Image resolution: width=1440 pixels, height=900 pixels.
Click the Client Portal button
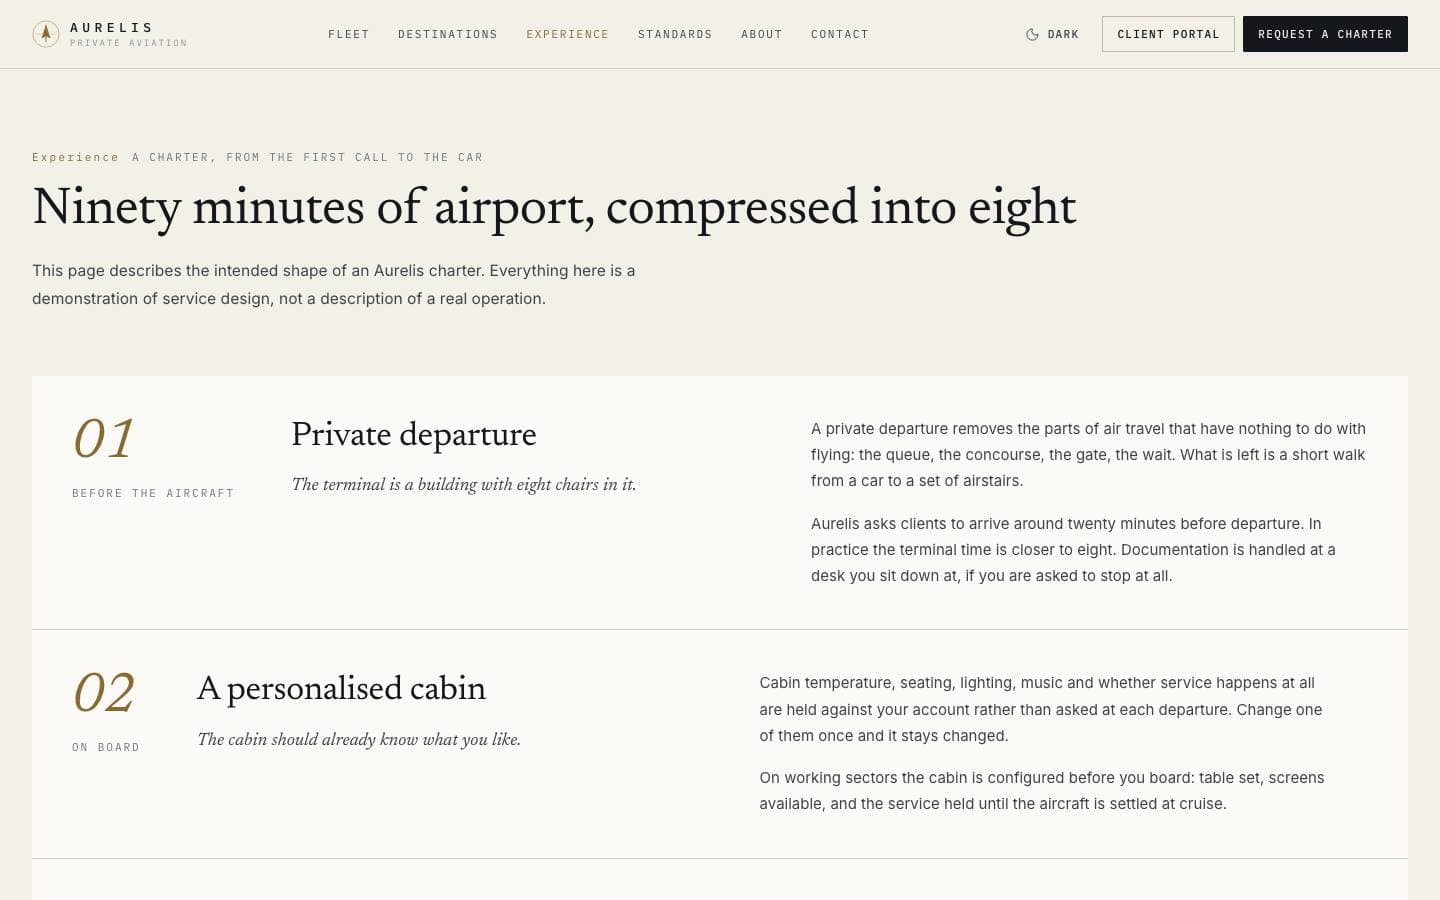pos(1168,34)
